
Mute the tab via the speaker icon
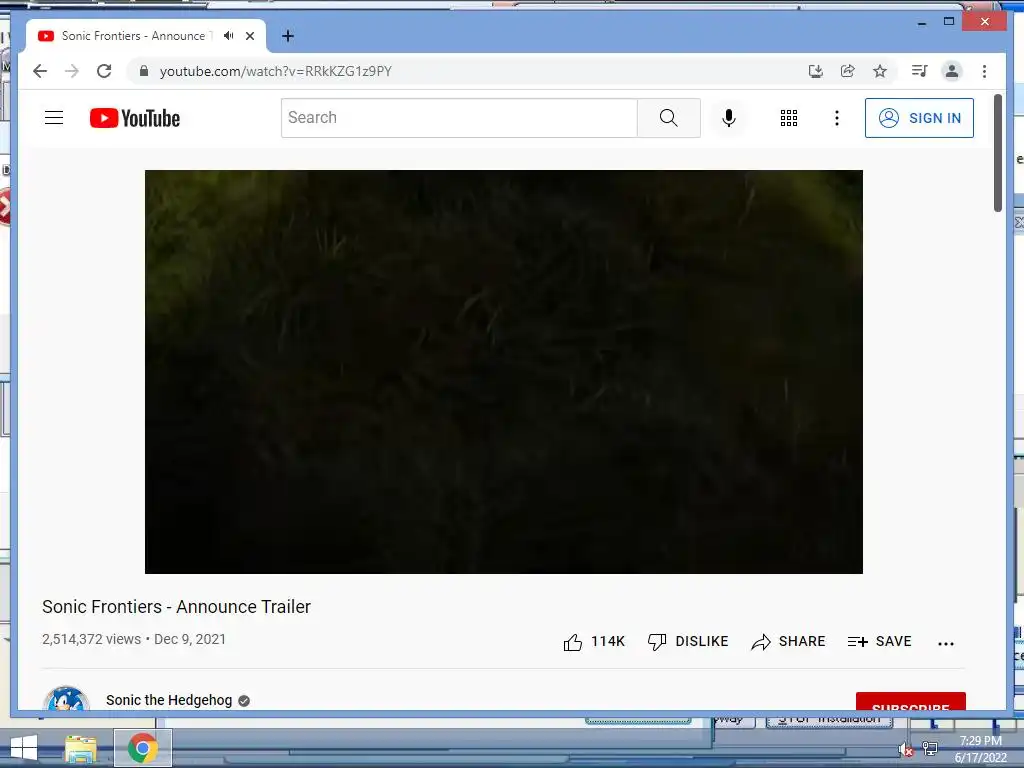229,36
